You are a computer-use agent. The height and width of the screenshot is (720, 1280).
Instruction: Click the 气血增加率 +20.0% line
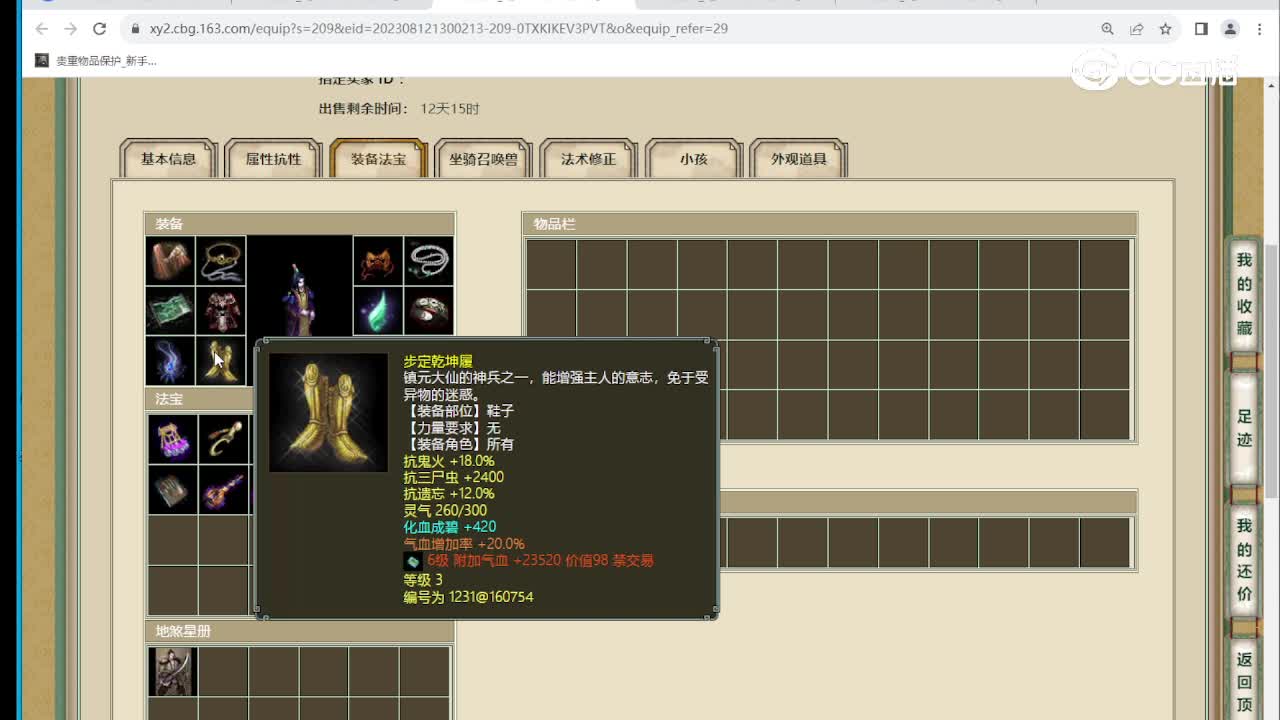464,544
